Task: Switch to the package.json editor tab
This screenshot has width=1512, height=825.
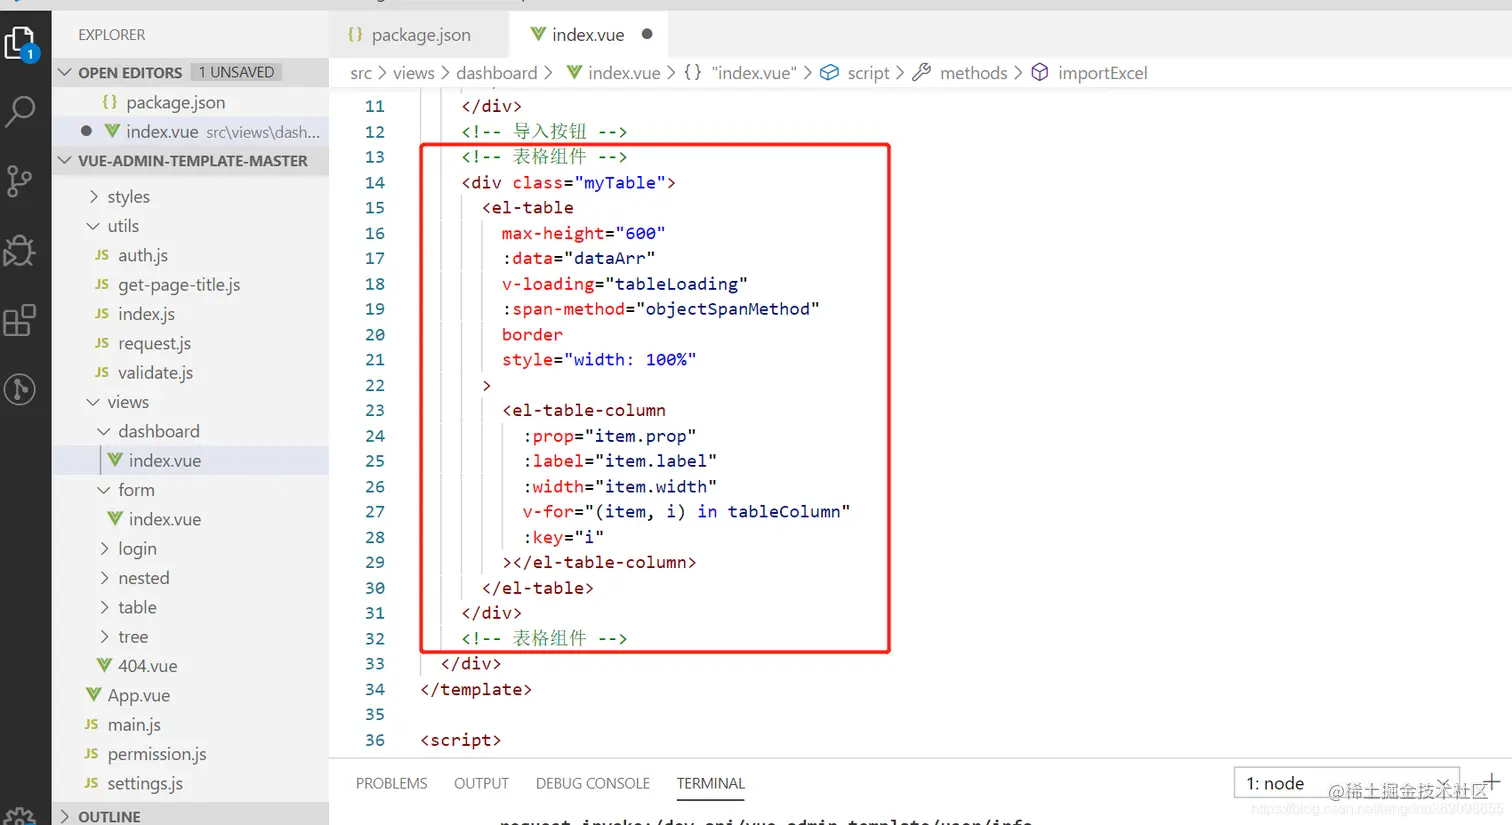Action: pyautogui.click(x=419, y=35)
